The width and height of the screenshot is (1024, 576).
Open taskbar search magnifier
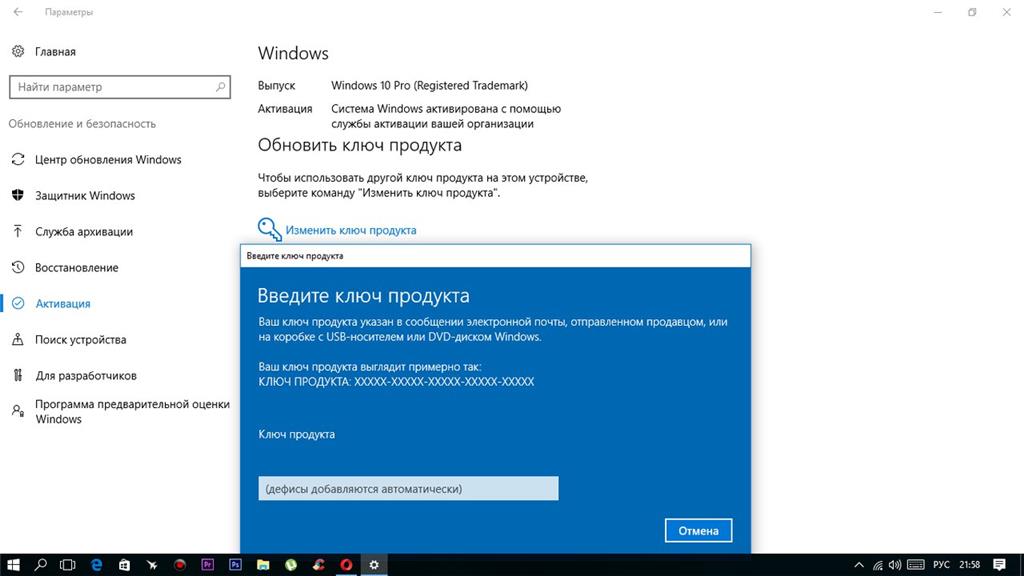click(x=40, y=565)
